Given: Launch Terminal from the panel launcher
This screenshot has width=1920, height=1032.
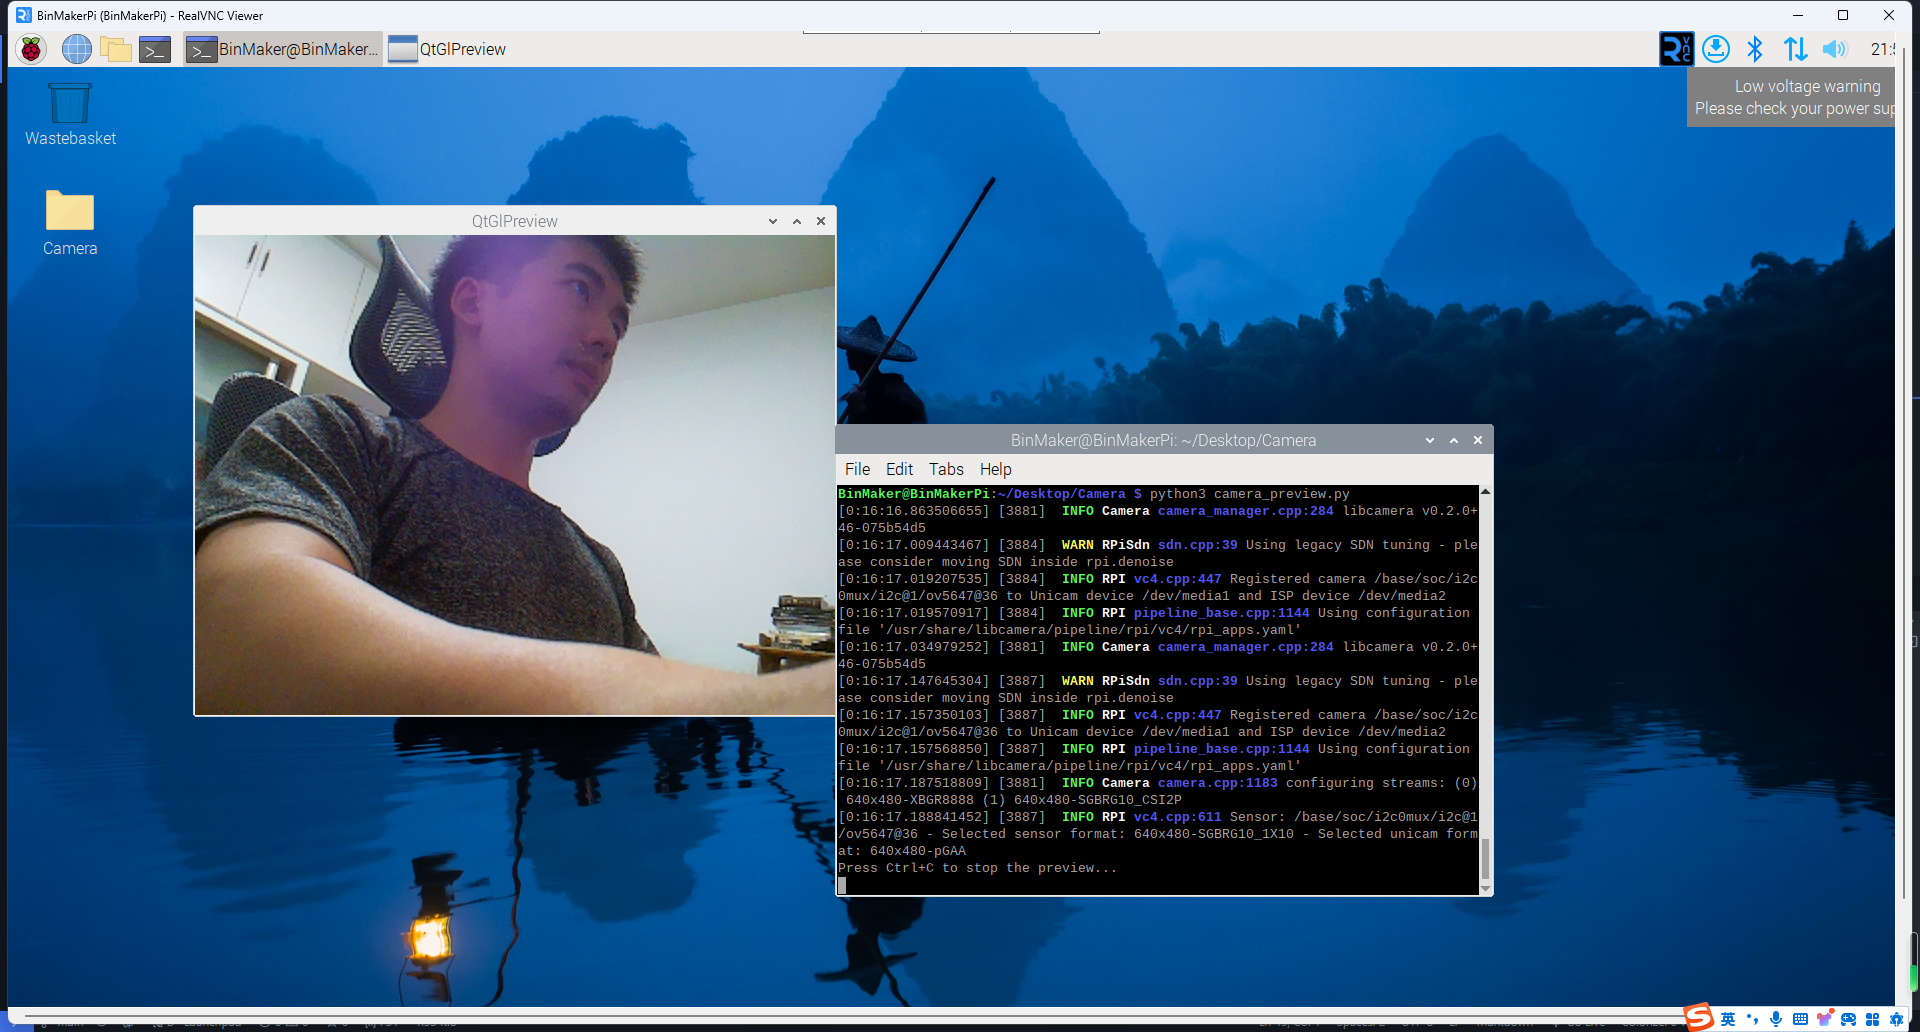Looking at the screenshot, I should coord(155,49).
